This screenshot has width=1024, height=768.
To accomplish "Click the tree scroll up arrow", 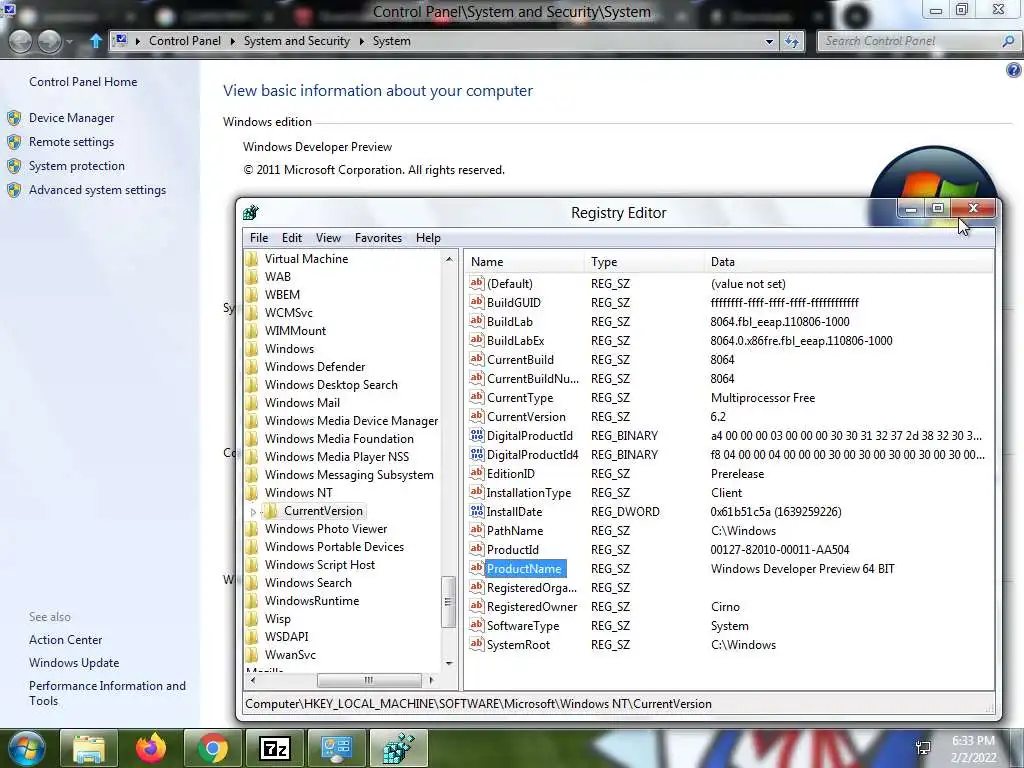I will [449, 259].
